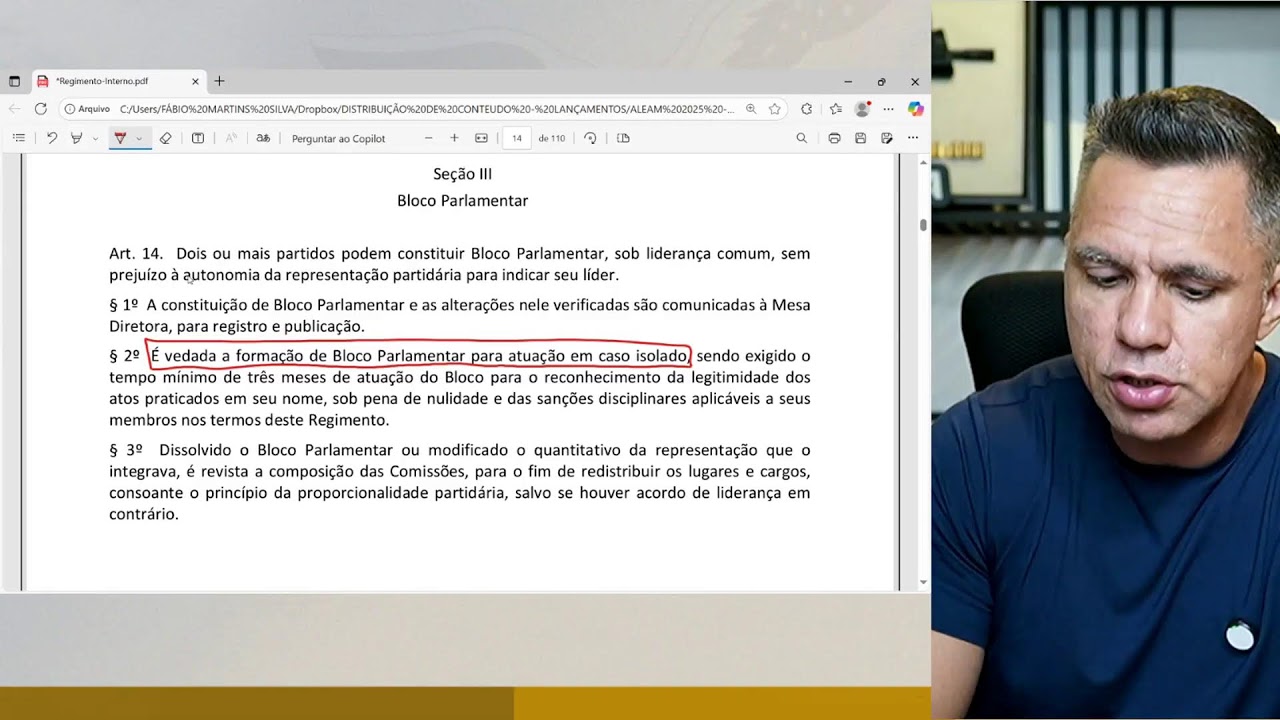The height and width of the screenshot is (720, 1280).
Task: Open Edge settings and more menu
Action: pyautogui.click(x=888, y=109)
